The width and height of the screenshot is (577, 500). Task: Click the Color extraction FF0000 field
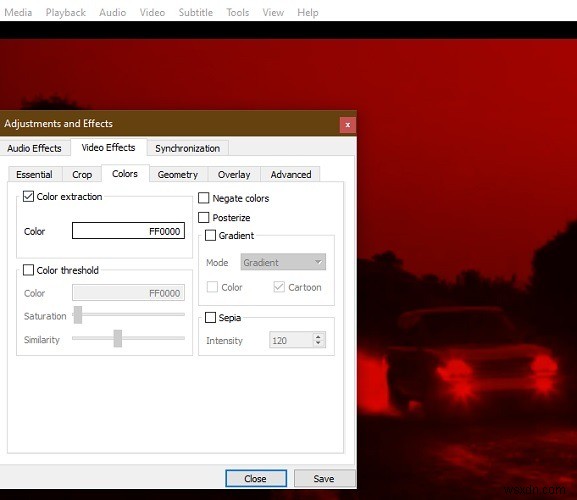pos(128,231)
